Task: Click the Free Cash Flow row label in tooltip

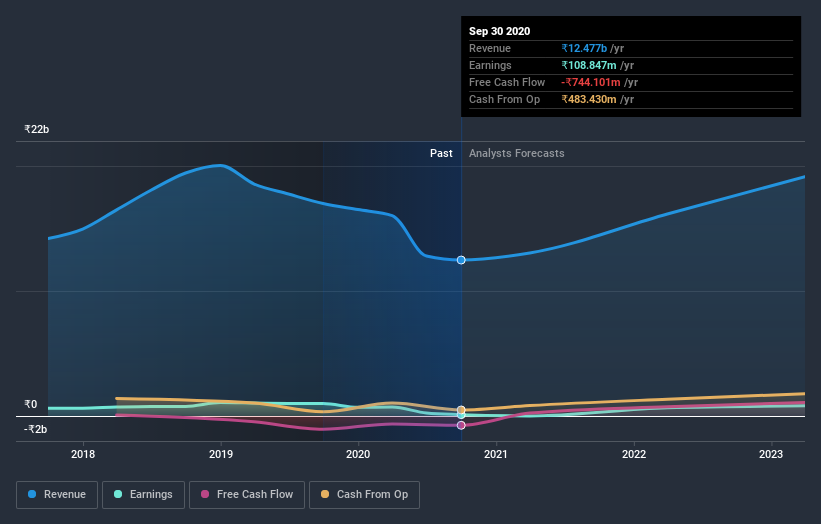Action: [507, 83]
